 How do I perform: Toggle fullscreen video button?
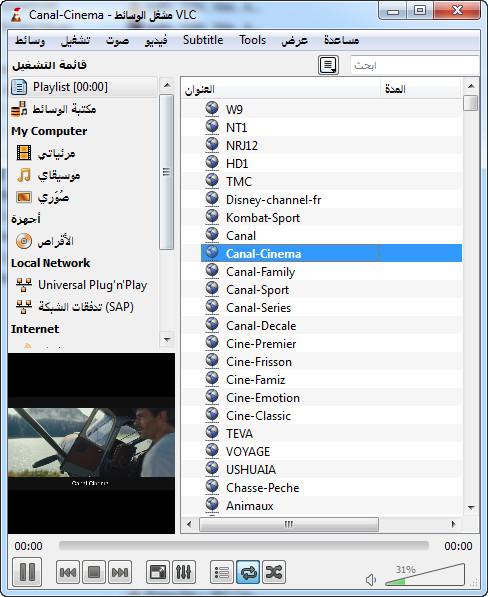pos(158,572)
